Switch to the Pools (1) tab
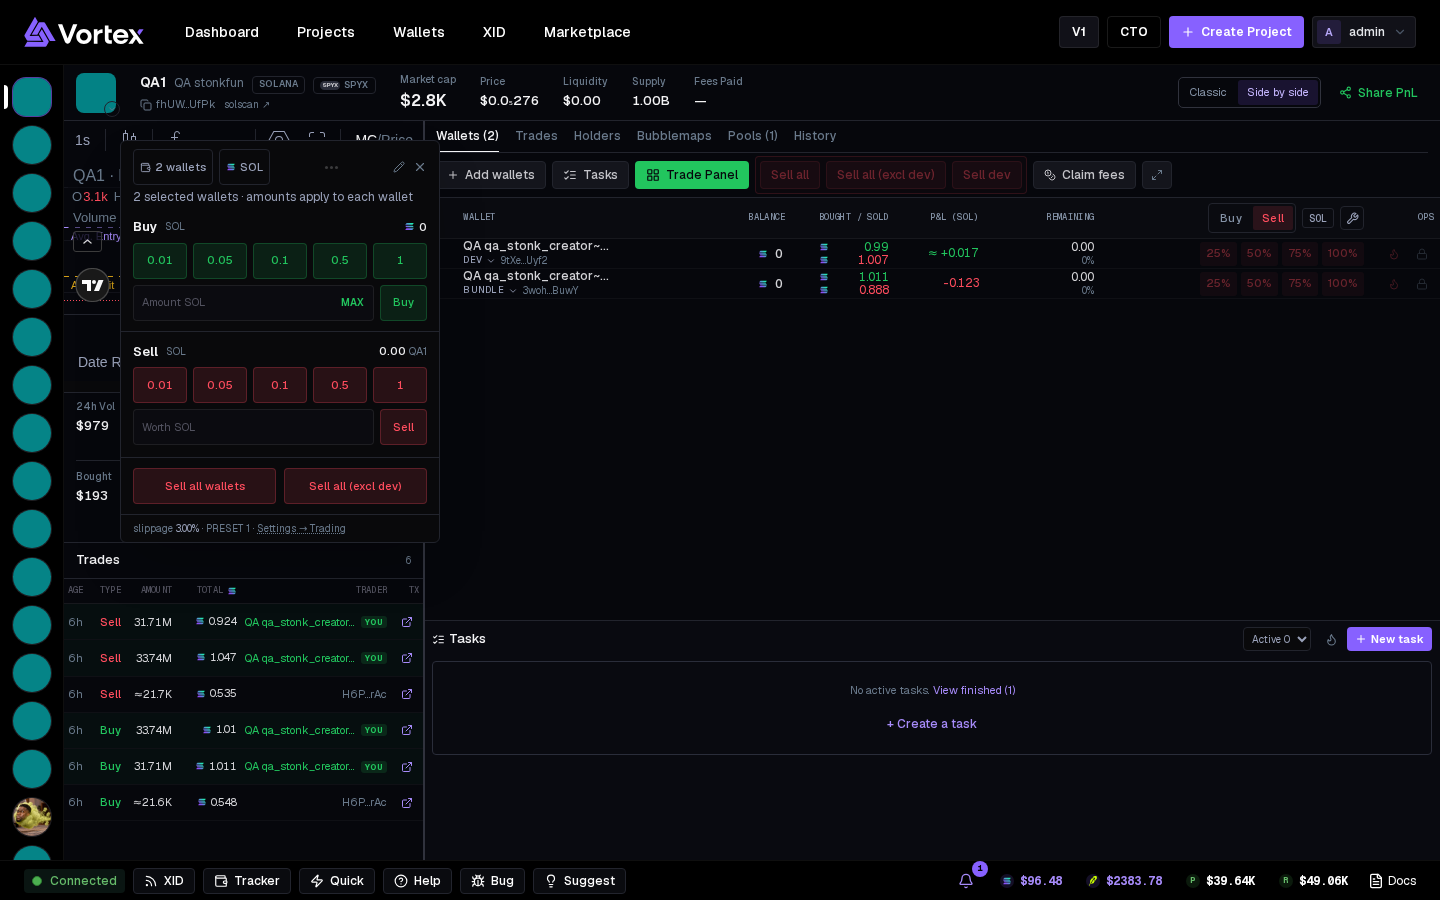Screen dimensions: 1440x900 point(753,136)
